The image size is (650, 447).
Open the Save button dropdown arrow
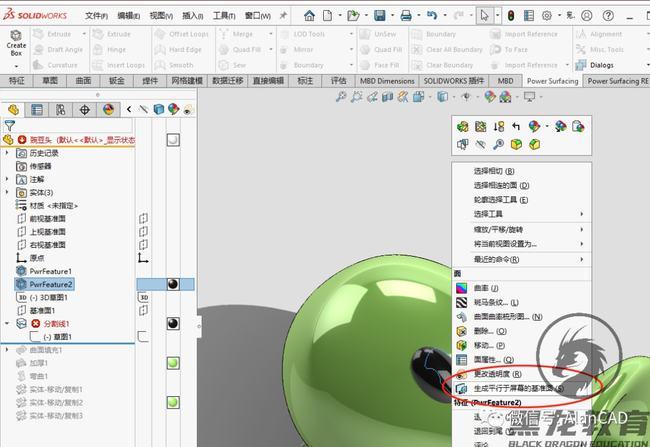click(393, 16)
